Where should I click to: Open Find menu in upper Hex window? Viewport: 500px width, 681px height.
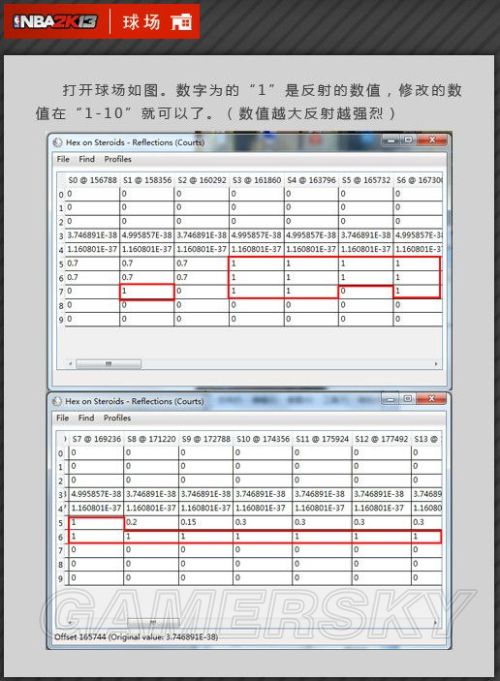(x=87, y=159)
